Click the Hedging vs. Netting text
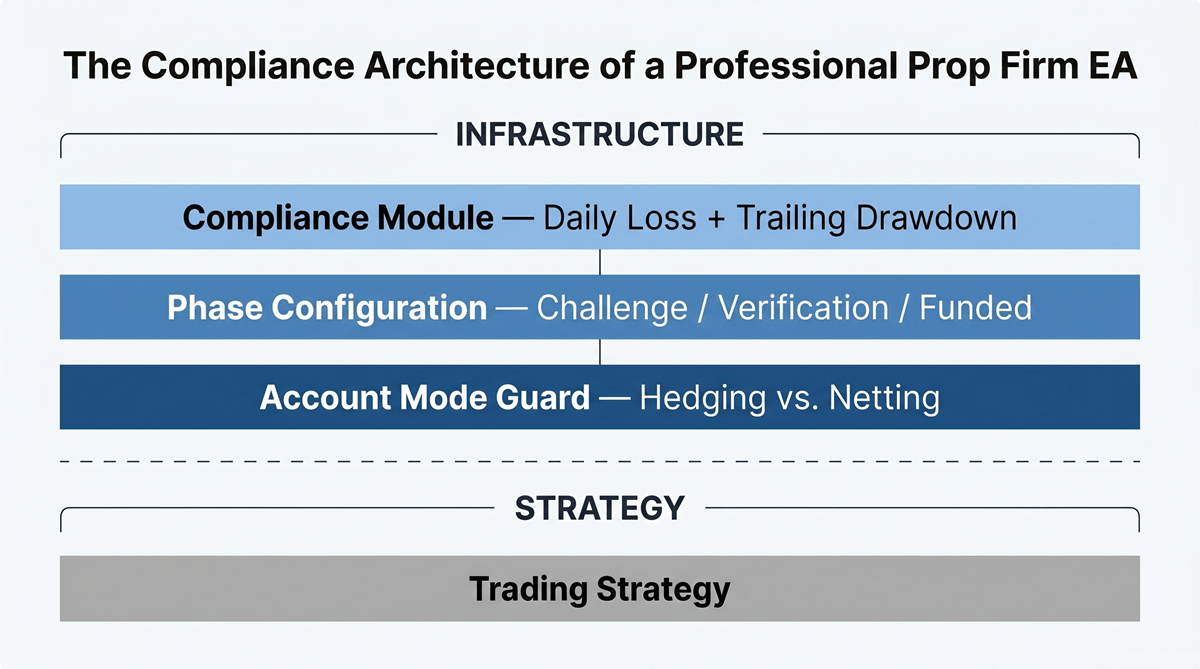 coord(789,398)
